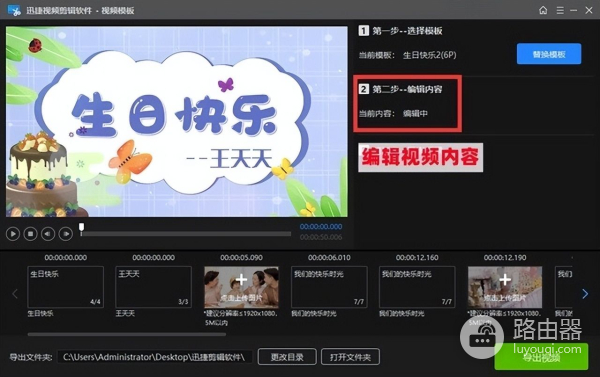Click the video preview canvas
The height and width of the screenshot is (377, 600).
(x=177, y=122)
